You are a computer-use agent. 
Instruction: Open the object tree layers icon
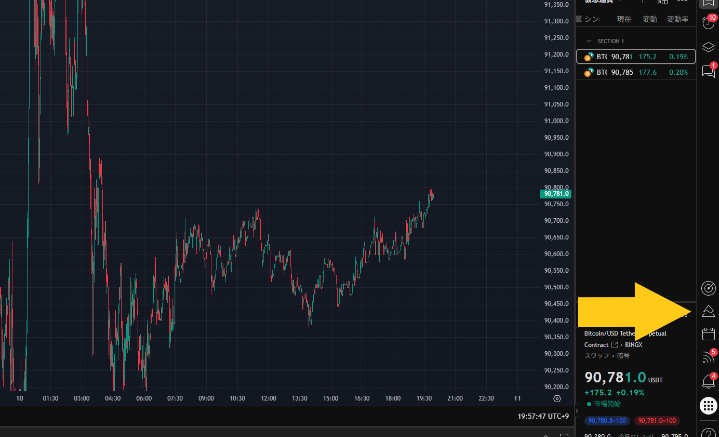click(x=708, y=46)
